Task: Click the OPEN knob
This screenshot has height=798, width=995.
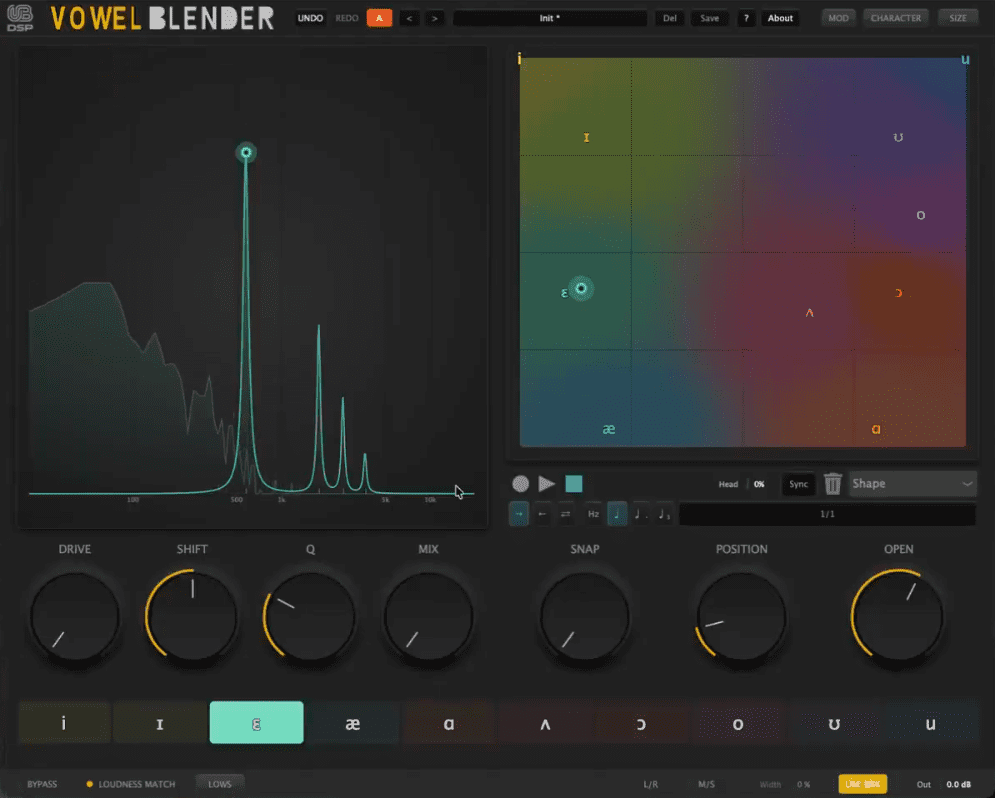Action: pos(898,617)
